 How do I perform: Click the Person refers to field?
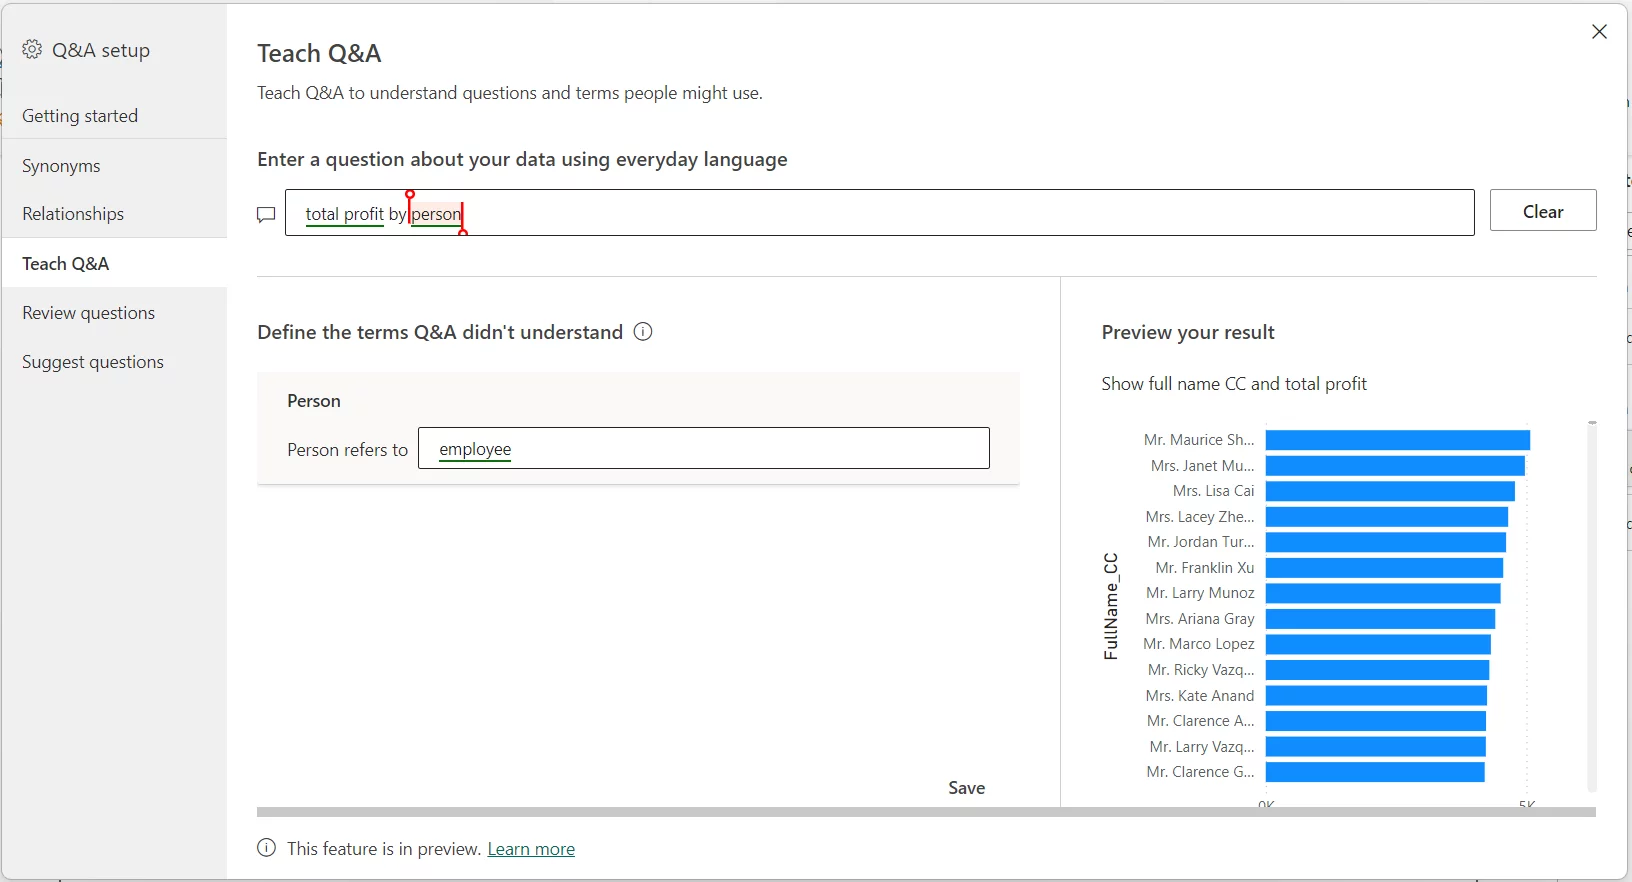point(703,449)
